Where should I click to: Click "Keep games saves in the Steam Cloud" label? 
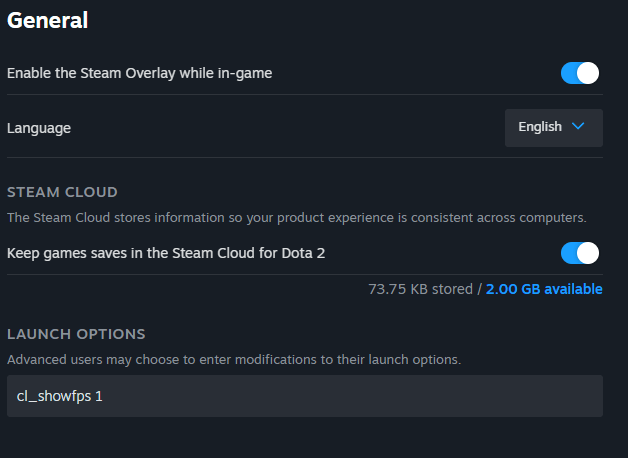[x=166, y=253]
